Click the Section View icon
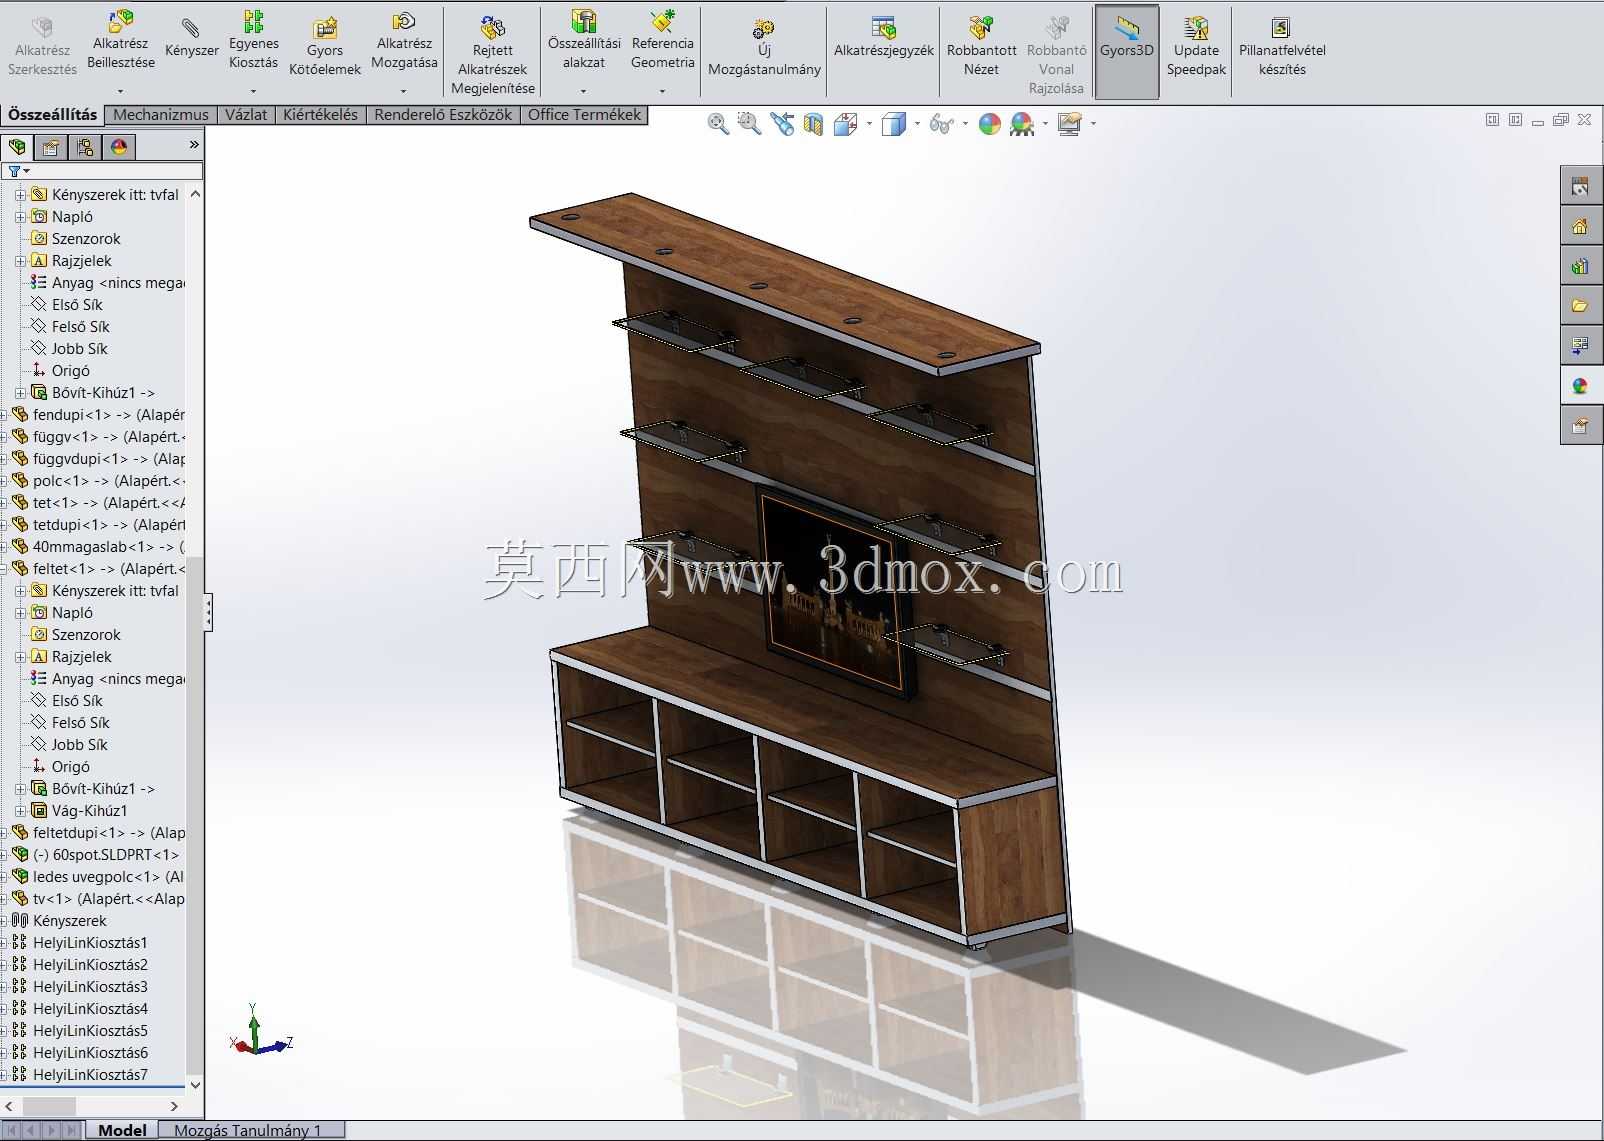1604x1141 pixels. point(813,124)
